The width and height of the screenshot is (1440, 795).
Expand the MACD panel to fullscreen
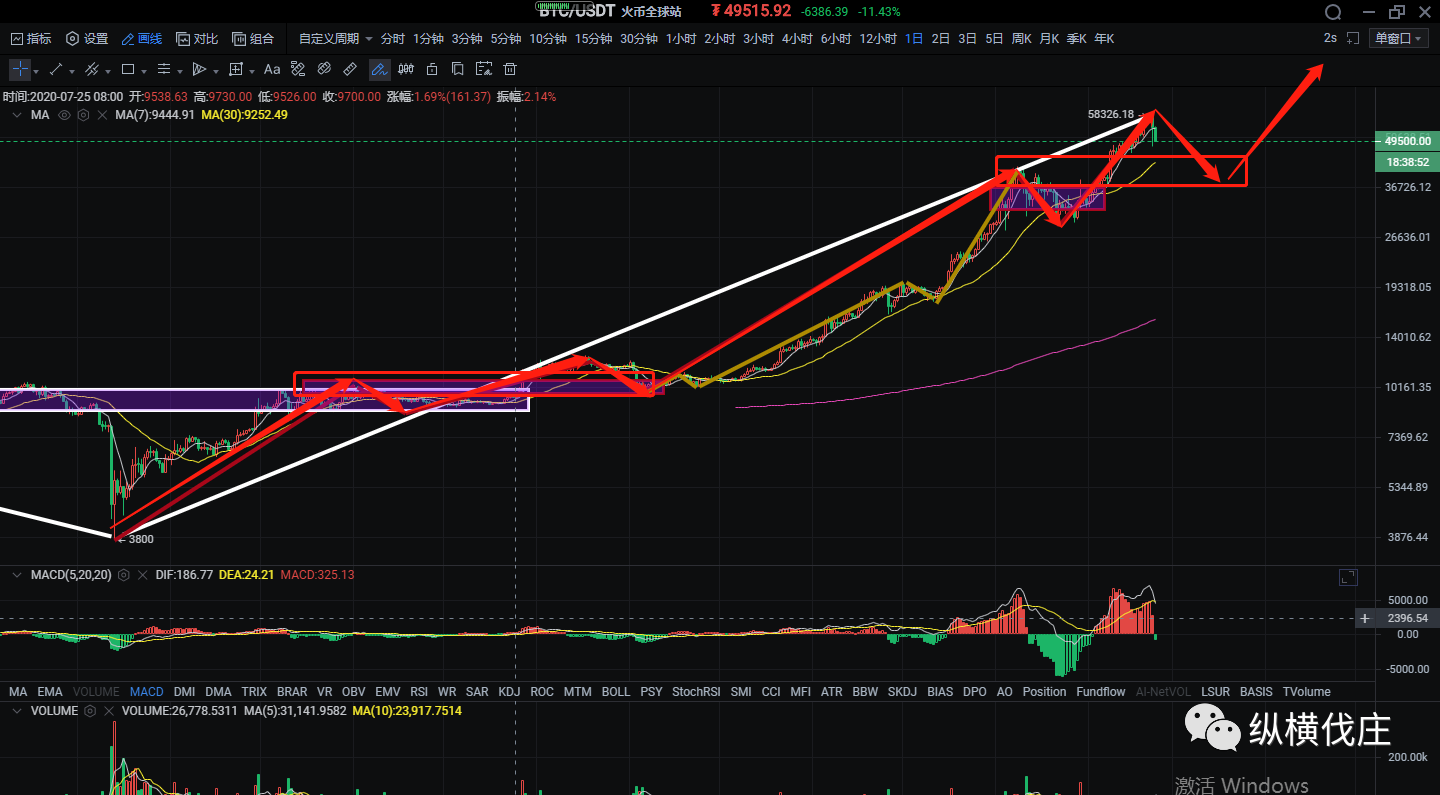pos(1348,577)
